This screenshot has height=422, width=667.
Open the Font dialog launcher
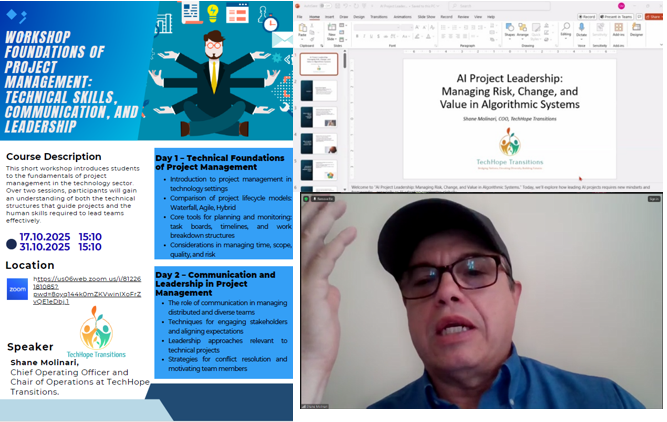[x=436, y=46]
